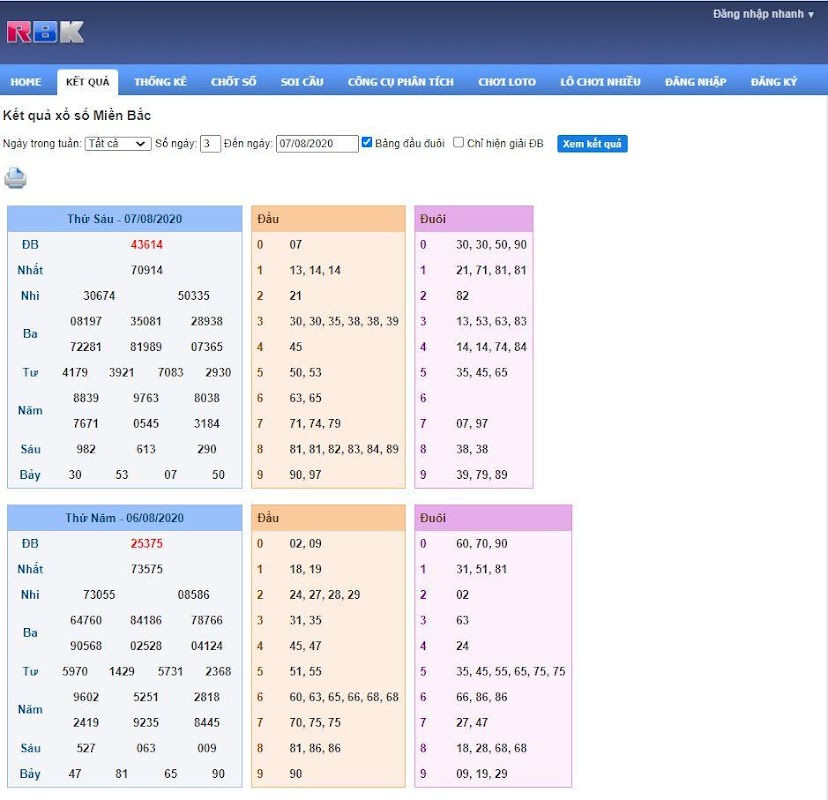Select the KẾT QUẢ tab
Screen dimensions: 828x800
click(88, 82)
